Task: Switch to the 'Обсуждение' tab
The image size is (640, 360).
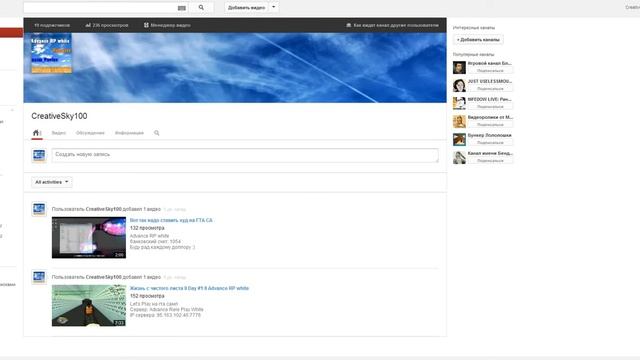Action: (90, 133)
